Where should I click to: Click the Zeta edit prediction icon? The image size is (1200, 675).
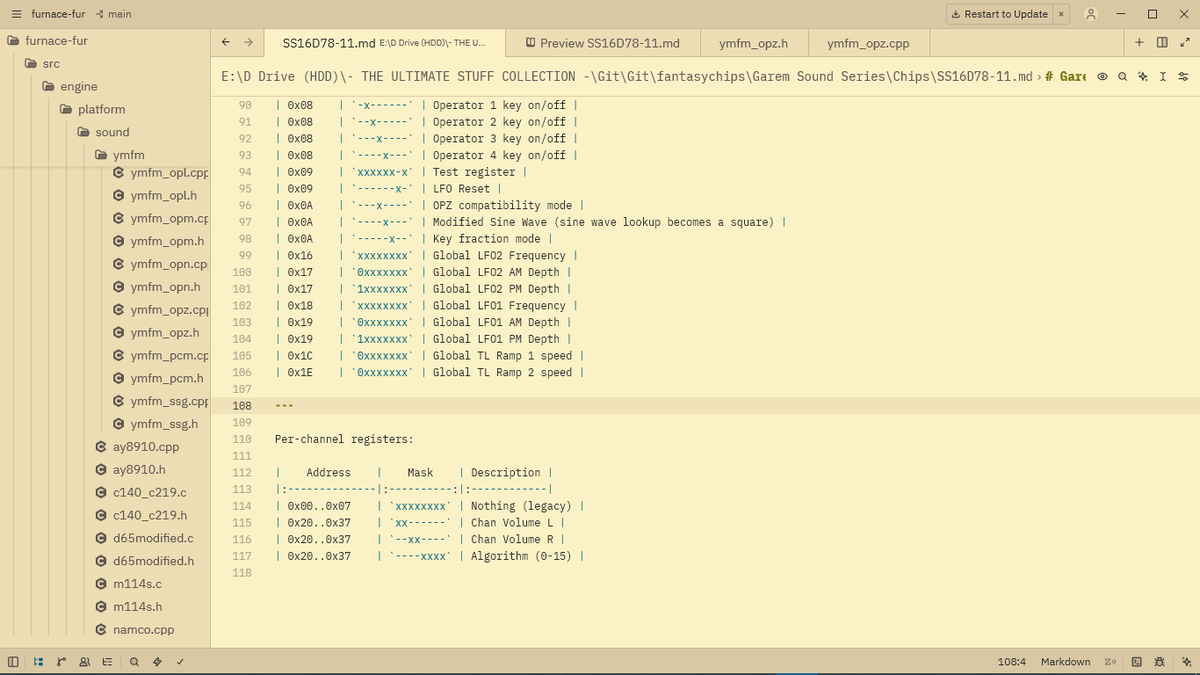1111,662
